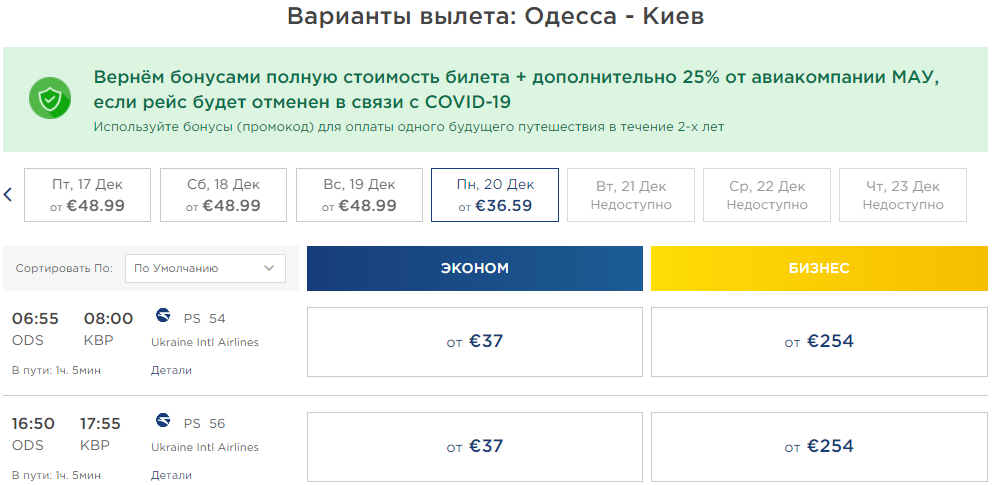
Task: Click unavailable Tuesday 21 December tab
Action: click(631, 195)
